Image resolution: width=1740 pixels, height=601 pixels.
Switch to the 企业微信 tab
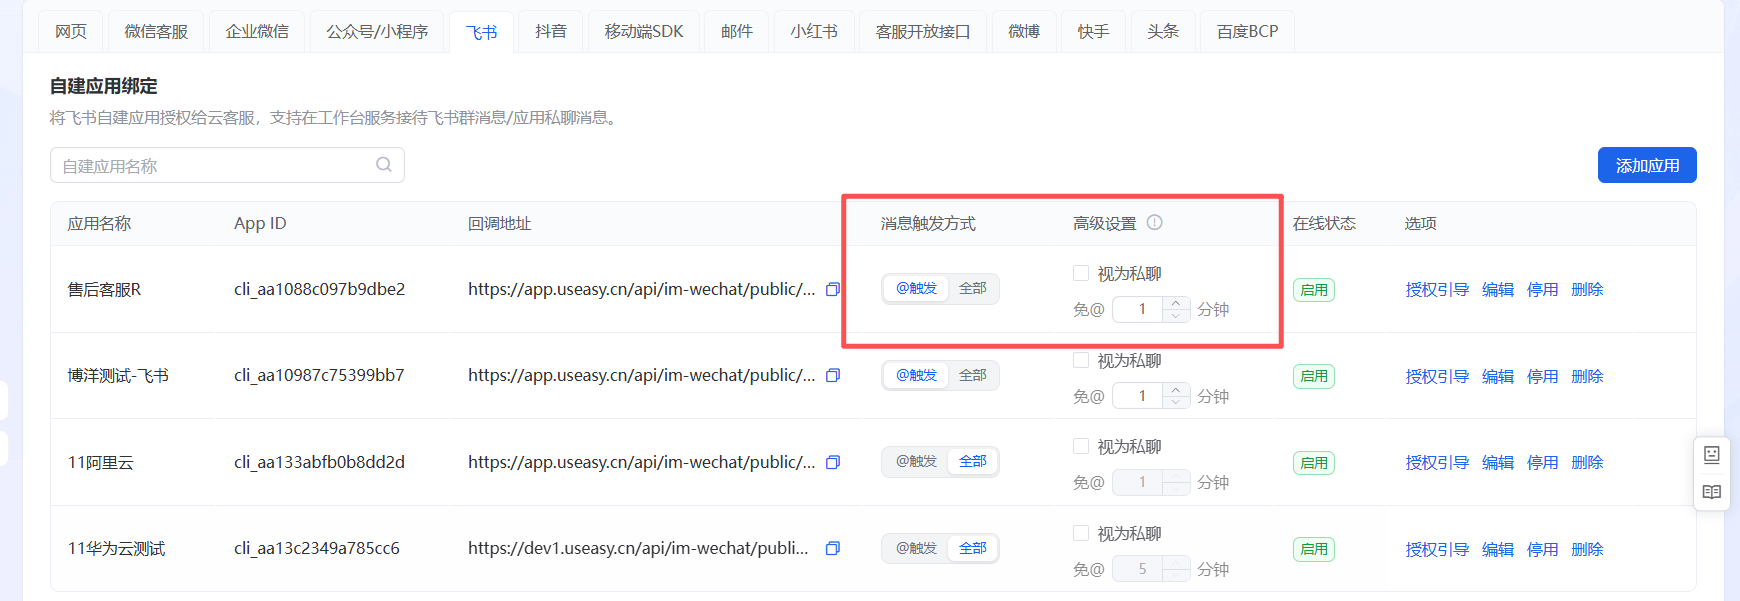[x=257, y=31]
